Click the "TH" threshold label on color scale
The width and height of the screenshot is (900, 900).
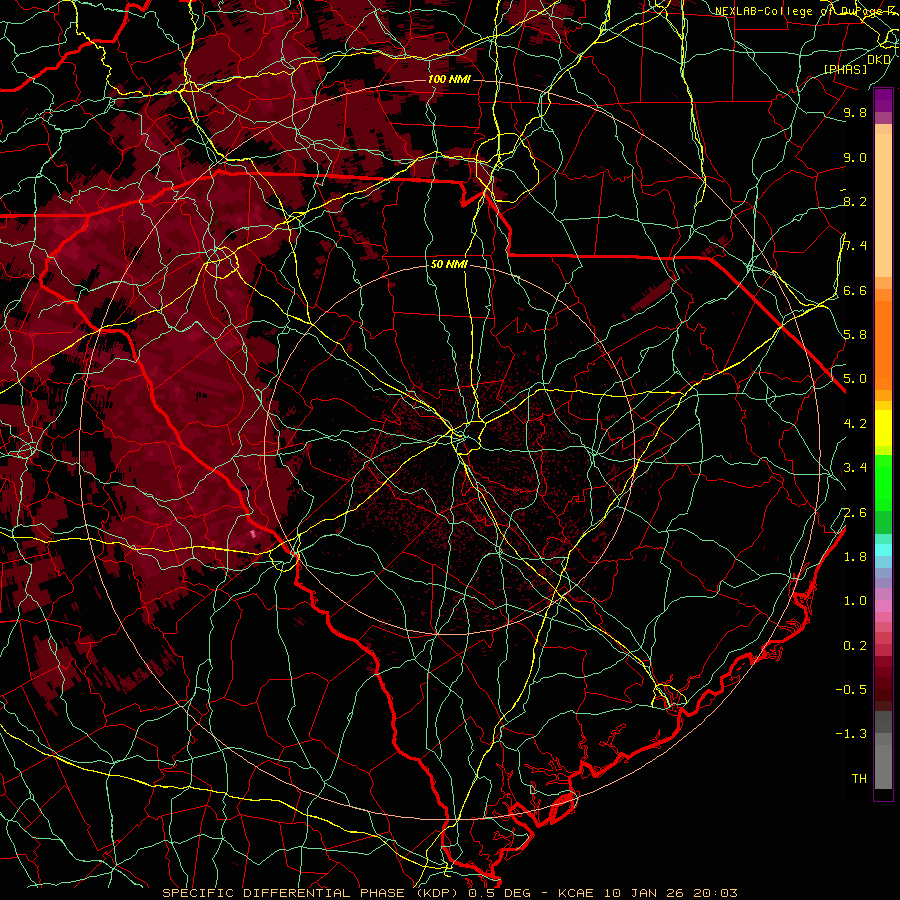pyautogui.click(x=859, y=778)
